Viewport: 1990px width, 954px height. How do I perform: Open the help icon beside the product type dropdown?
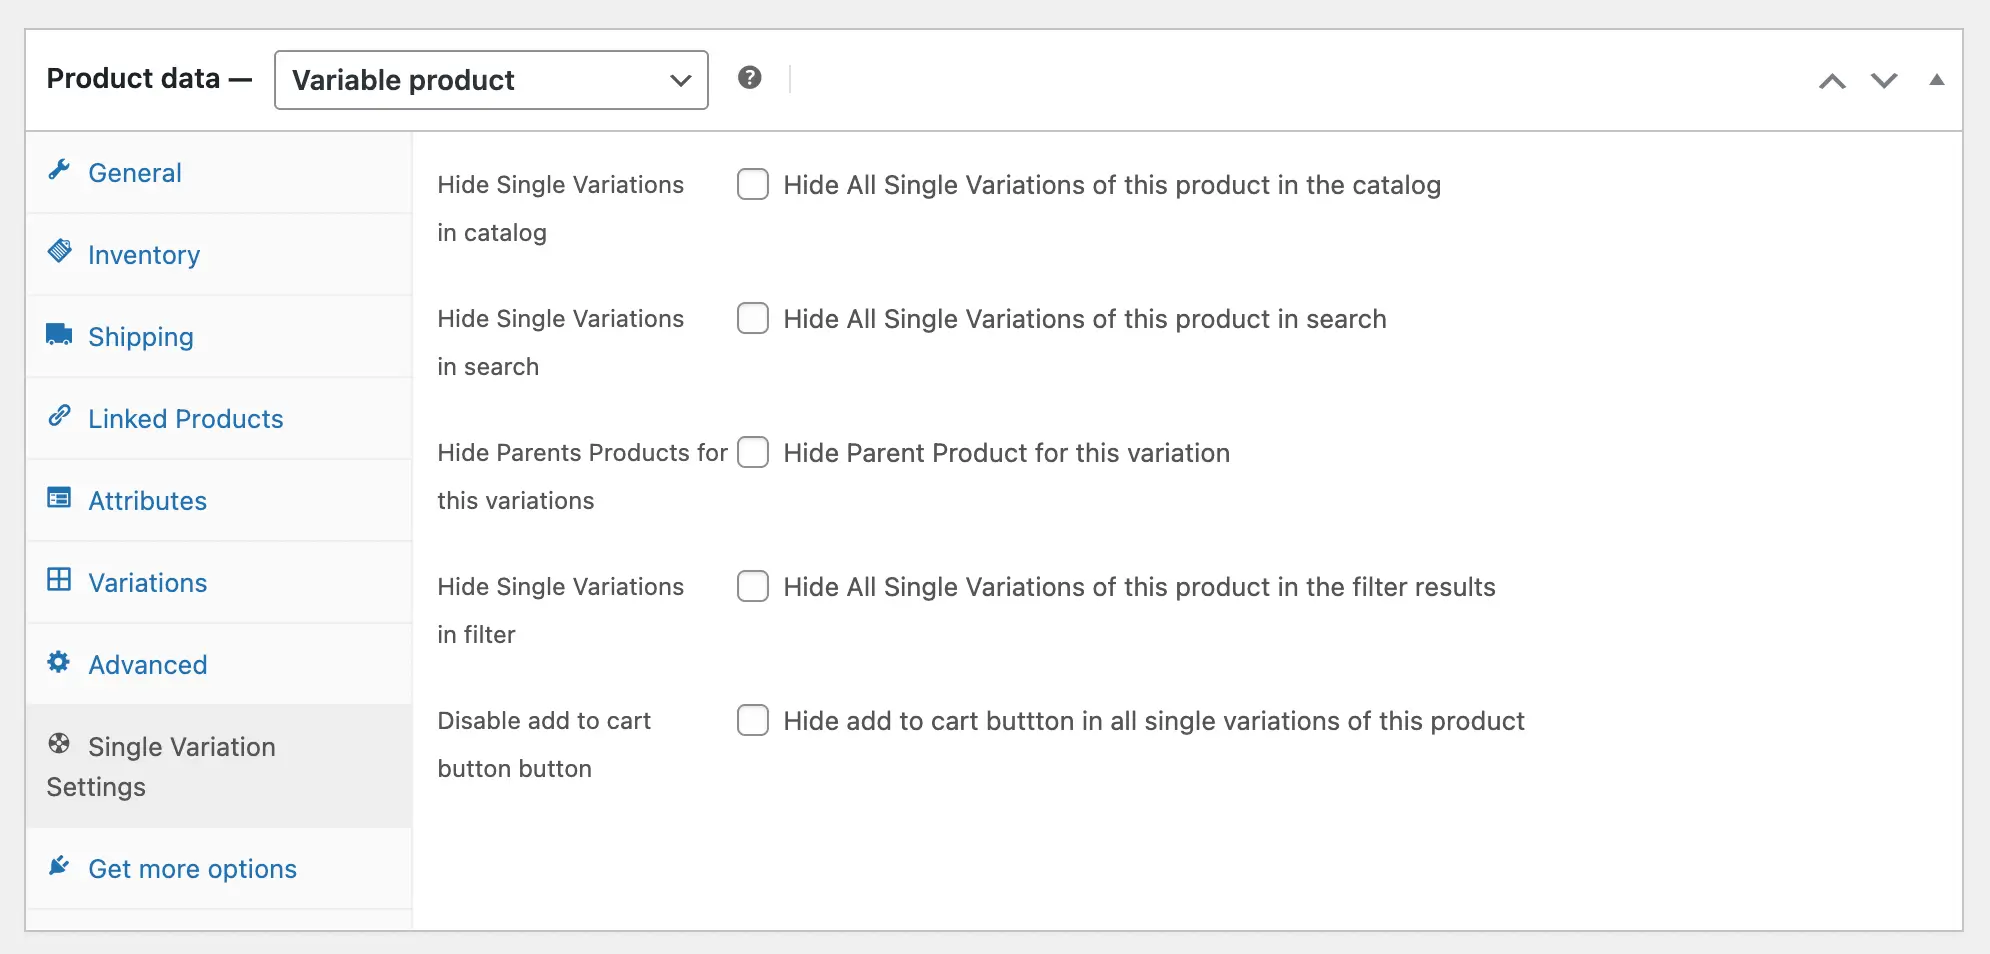[x=750, y=77]
